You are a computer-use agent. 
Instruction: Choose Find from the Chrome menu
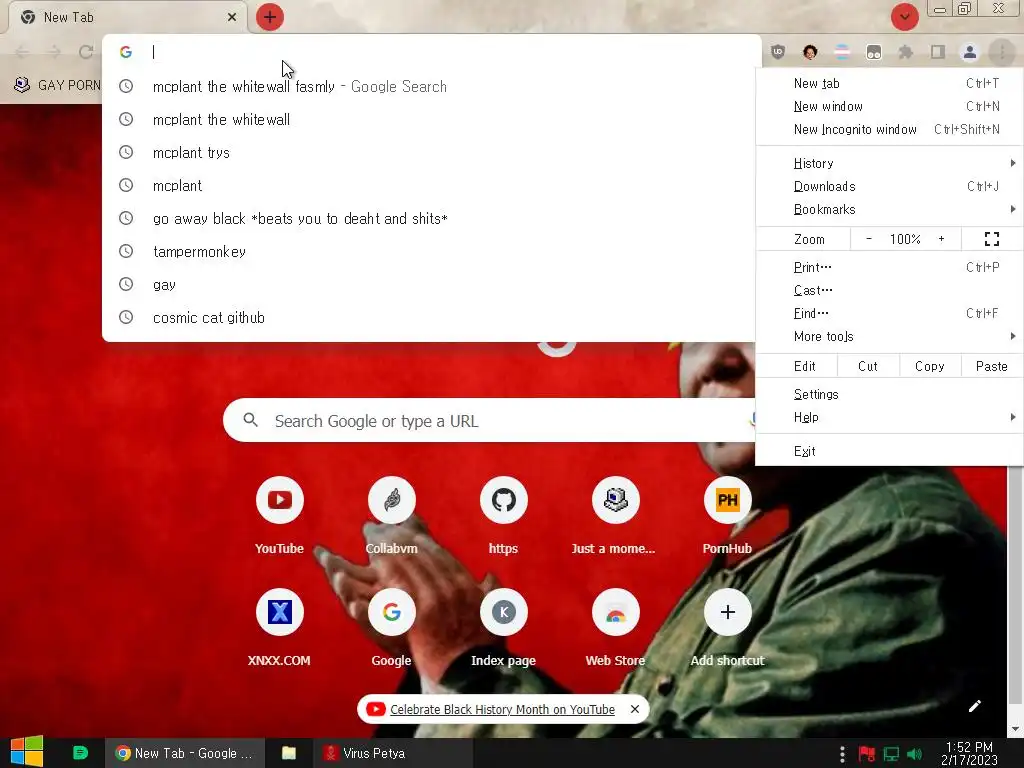889,313
